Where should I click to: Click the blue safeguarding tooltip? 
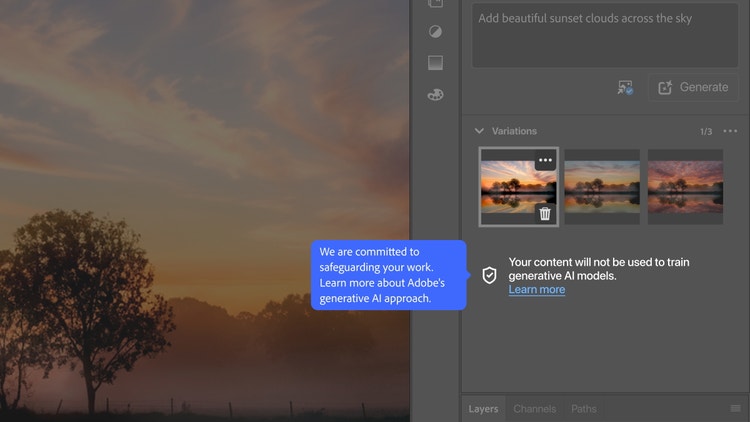[x=388, y=275]
